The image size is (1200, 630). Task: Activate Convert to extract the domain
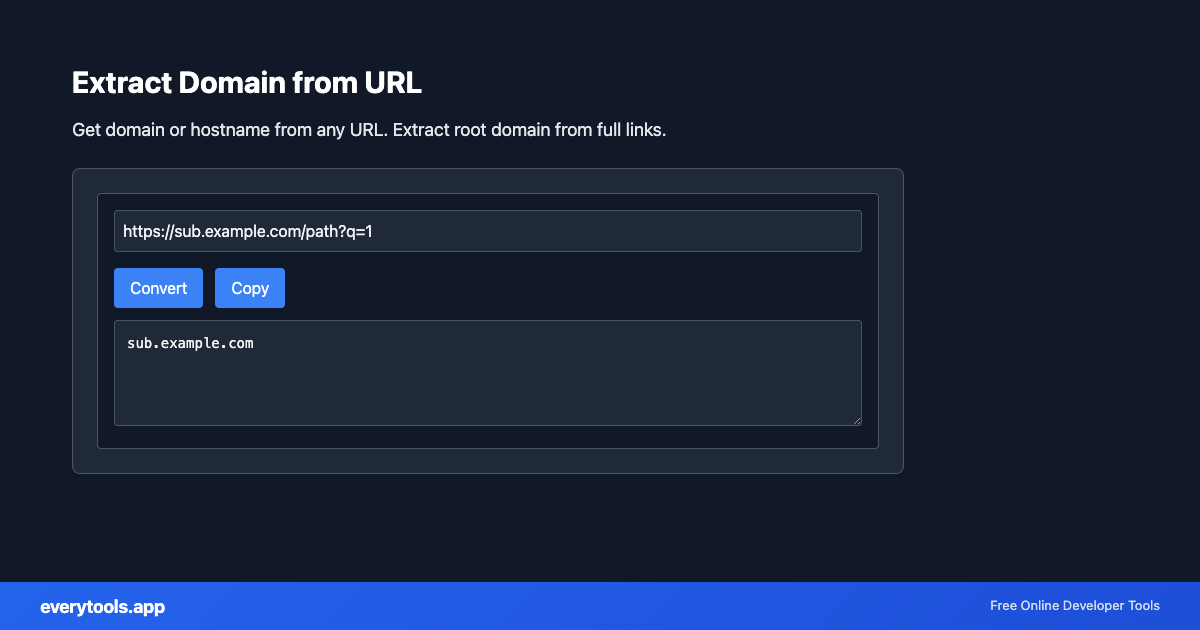coord(158,288)
